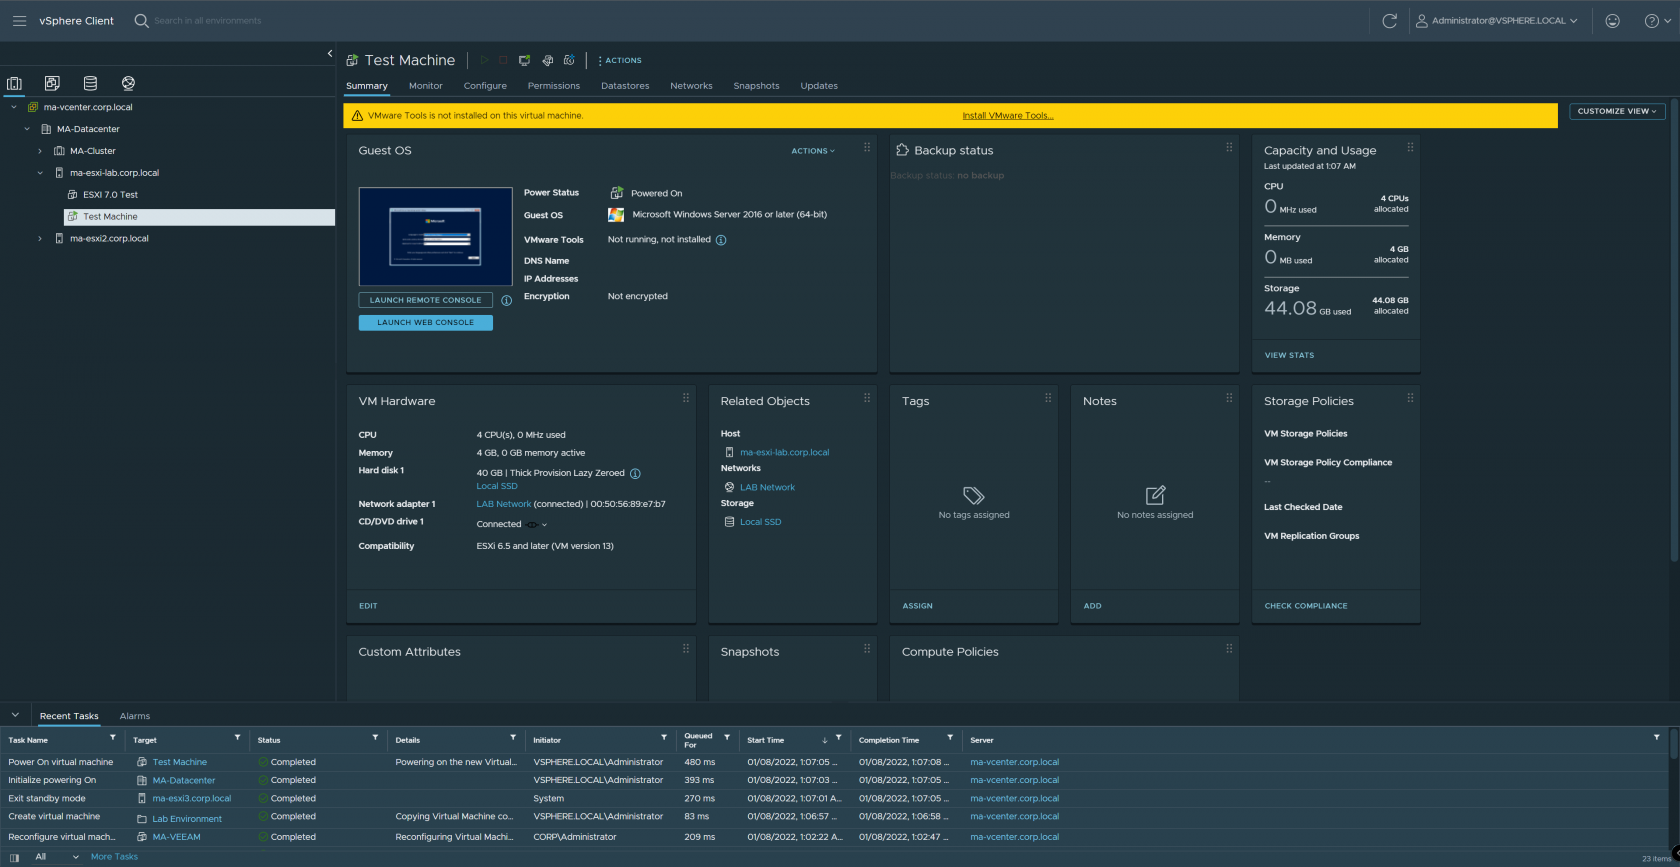Collapse the ma-esxi-lab.corp.local tree node
This screenshot has width=1680, height=867.
(40, 173)
